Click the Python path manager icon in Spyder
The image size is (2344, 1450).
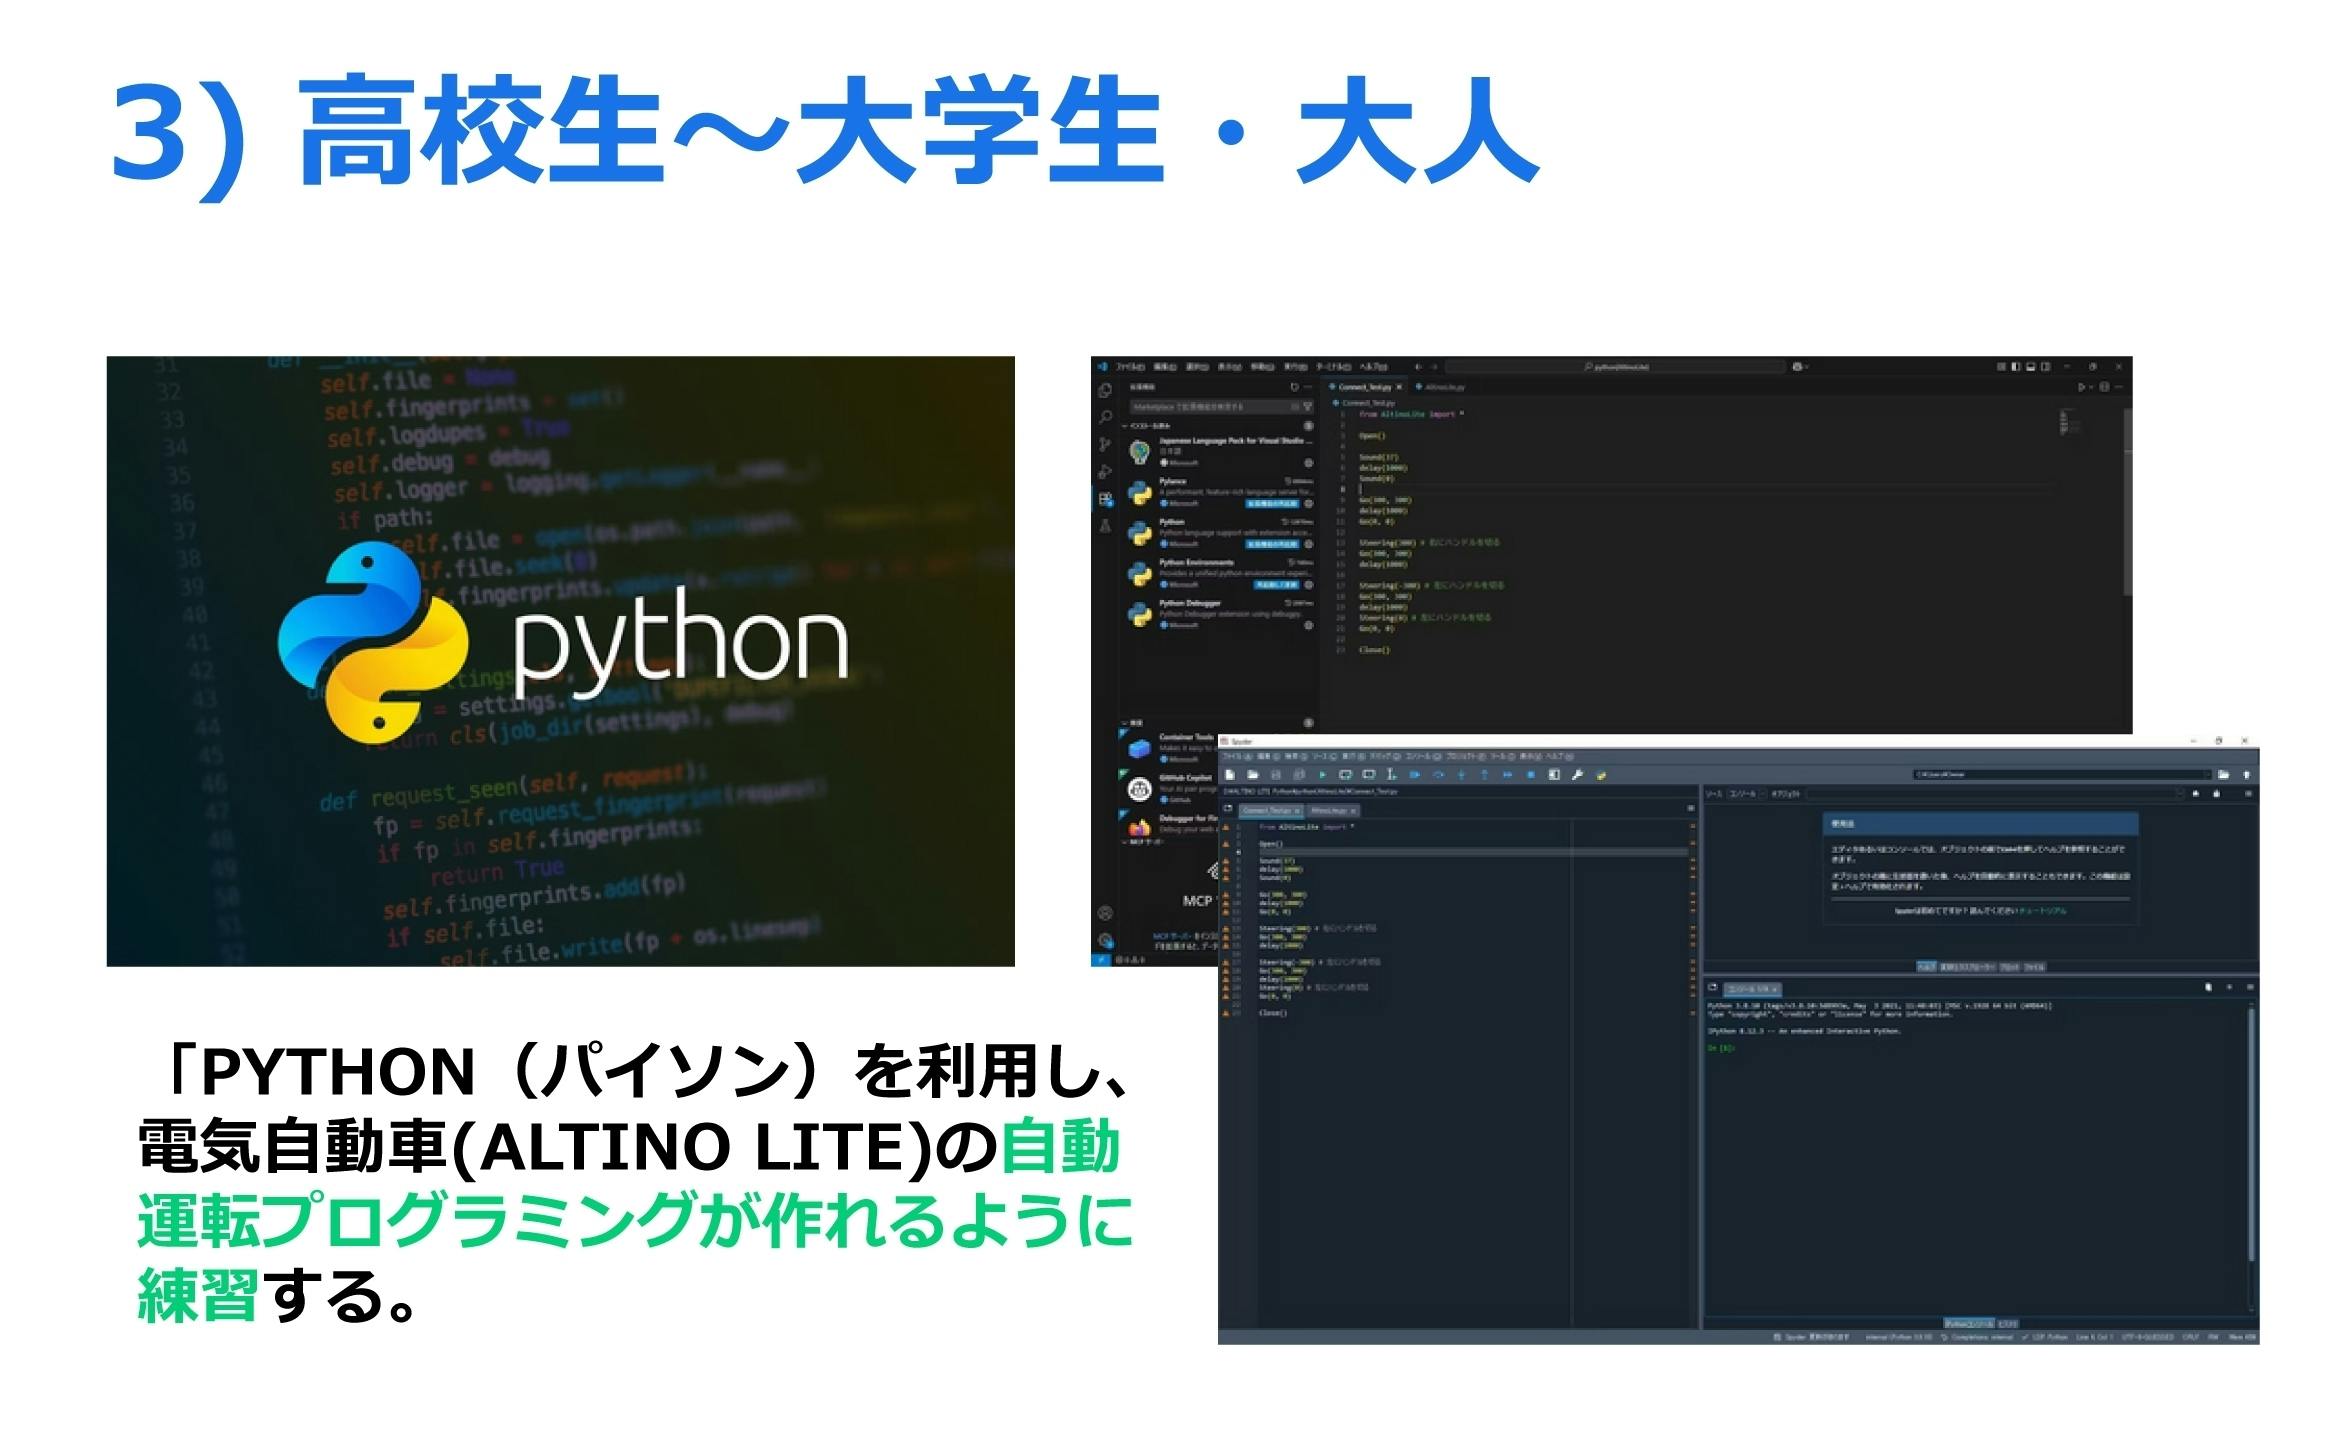click(x=1601, y=775)
